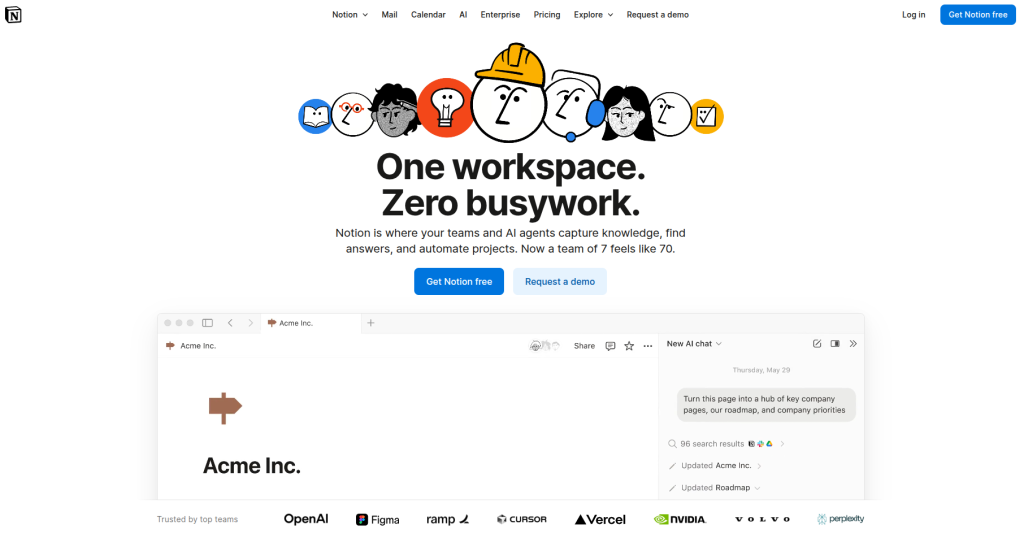Viewport: 1024px width, 538px height.
Task: Open the Pricing menu item
Action: coord(547,14)
